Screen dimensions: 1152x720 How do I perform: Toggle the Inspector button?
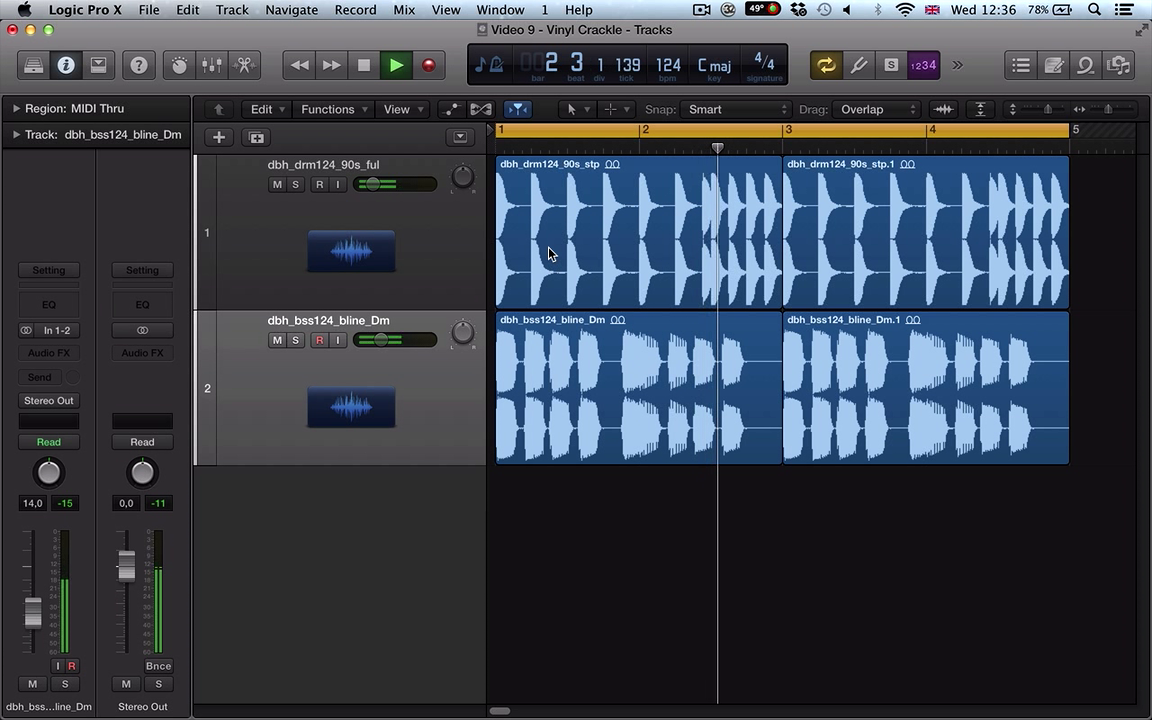66,65
